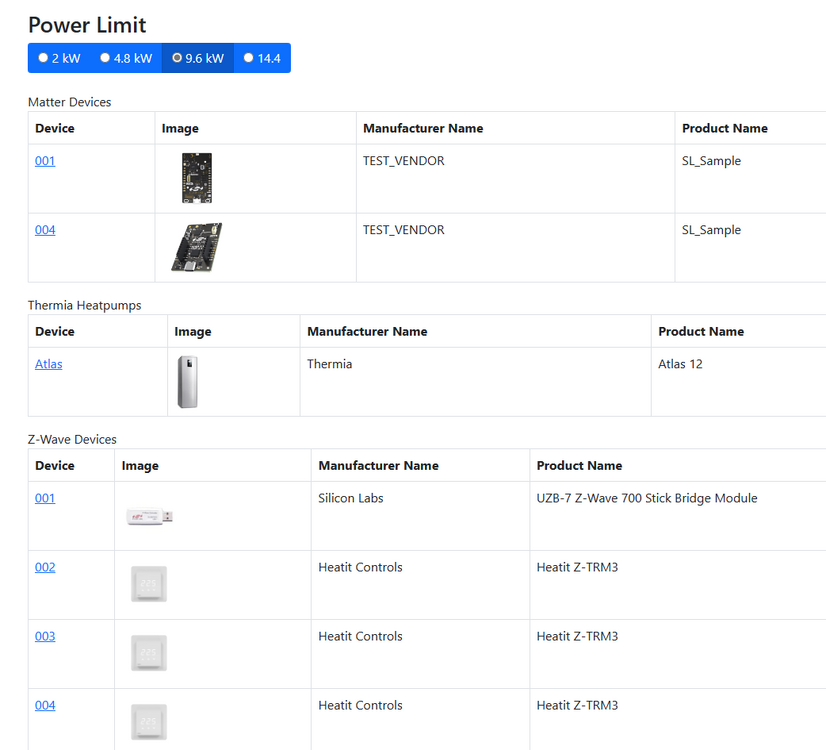Screen dimensions: 826x750
Task: Click the Thermia Atlas heatpump image
Action: (187, 382)
